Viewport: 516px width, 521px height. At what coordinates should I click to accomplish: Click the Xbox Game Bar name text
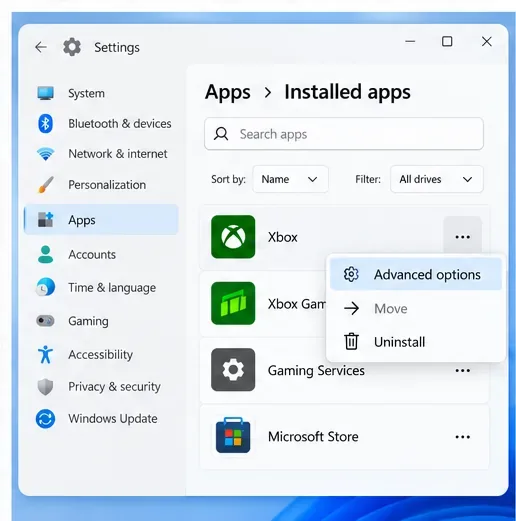(x=296, y=304)
